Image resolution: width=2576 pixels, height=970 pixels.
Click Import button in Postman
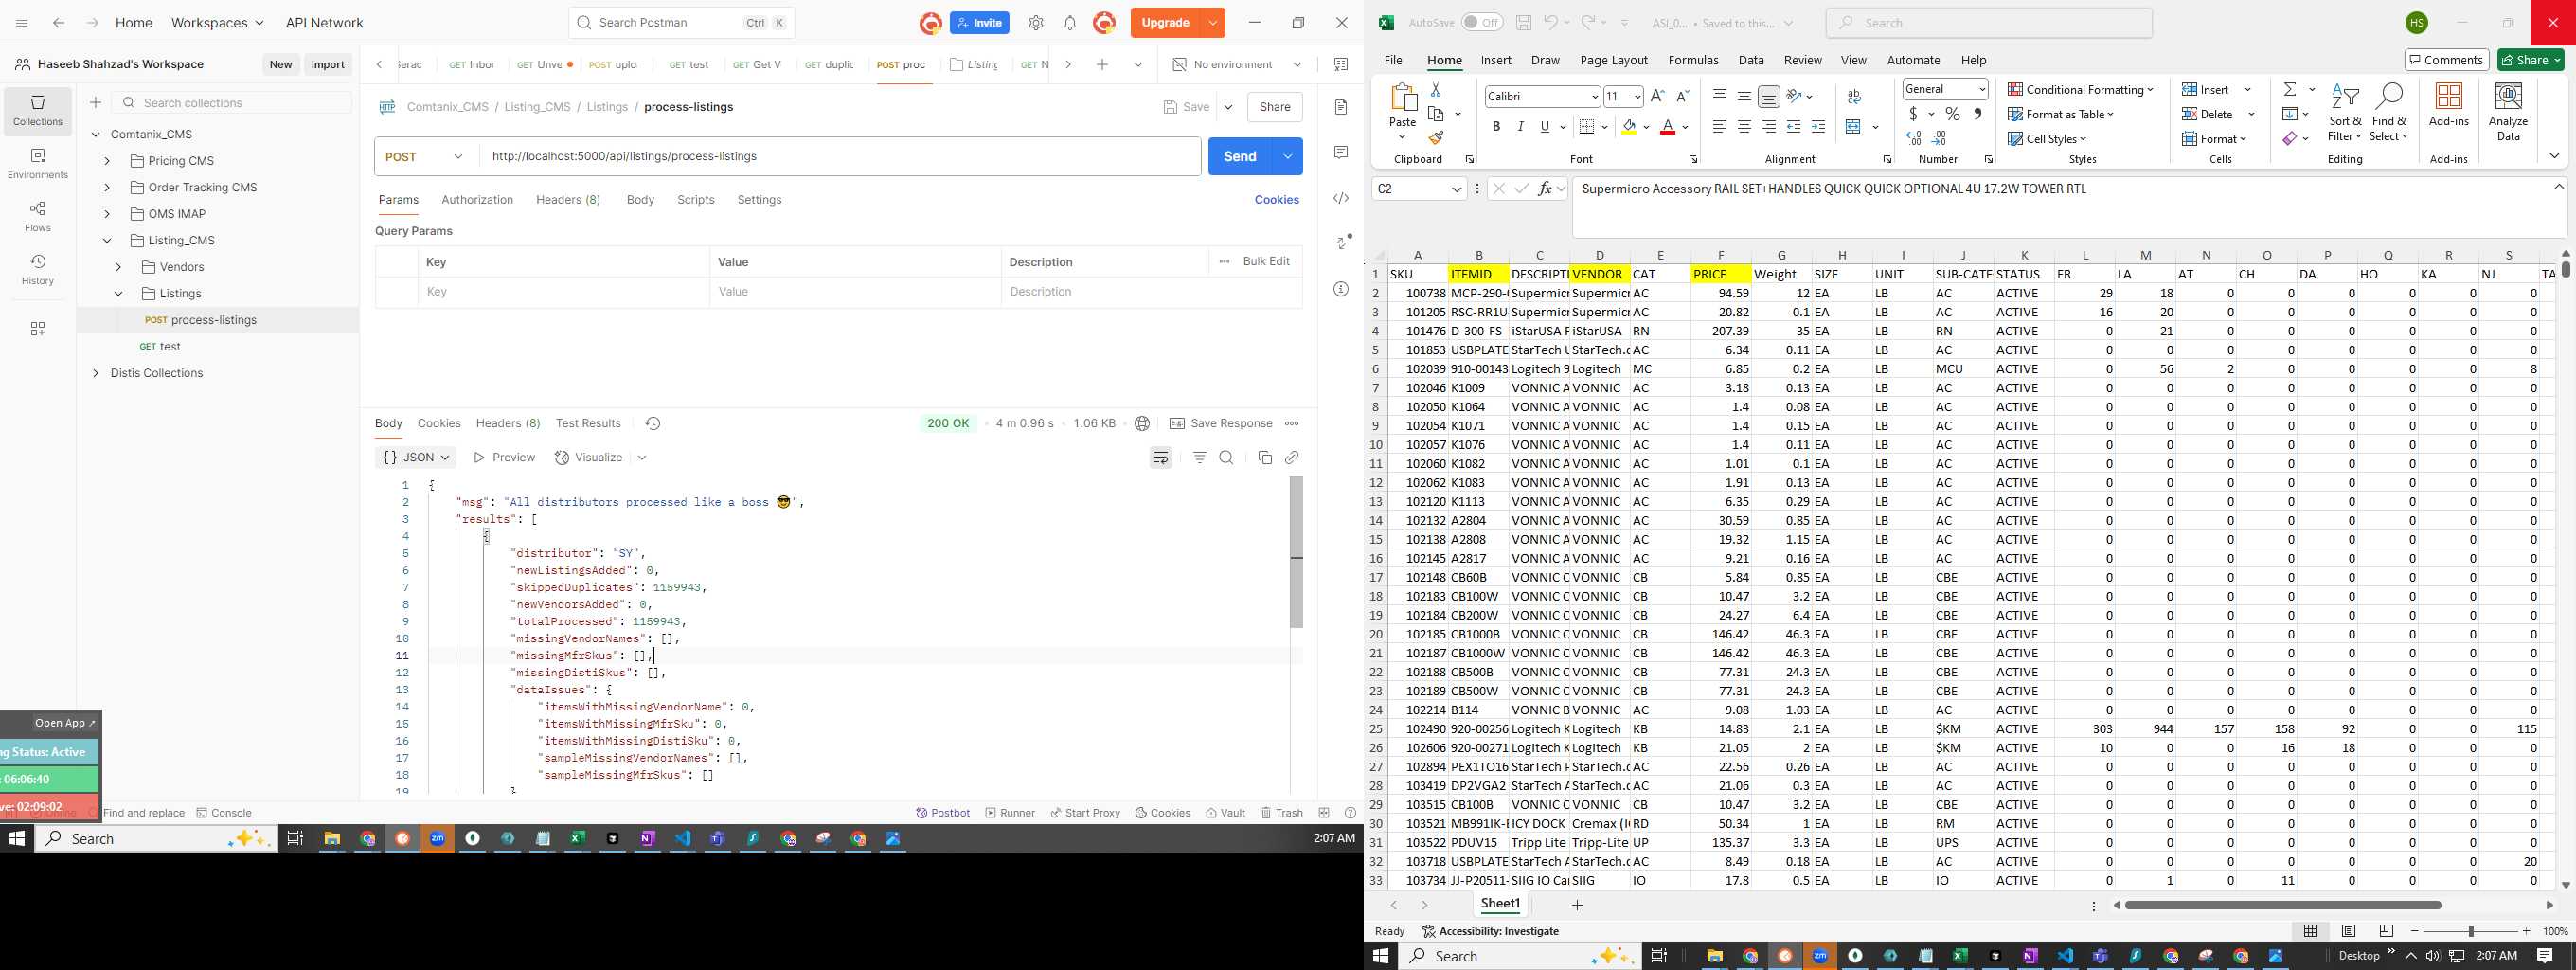[328, 65]
